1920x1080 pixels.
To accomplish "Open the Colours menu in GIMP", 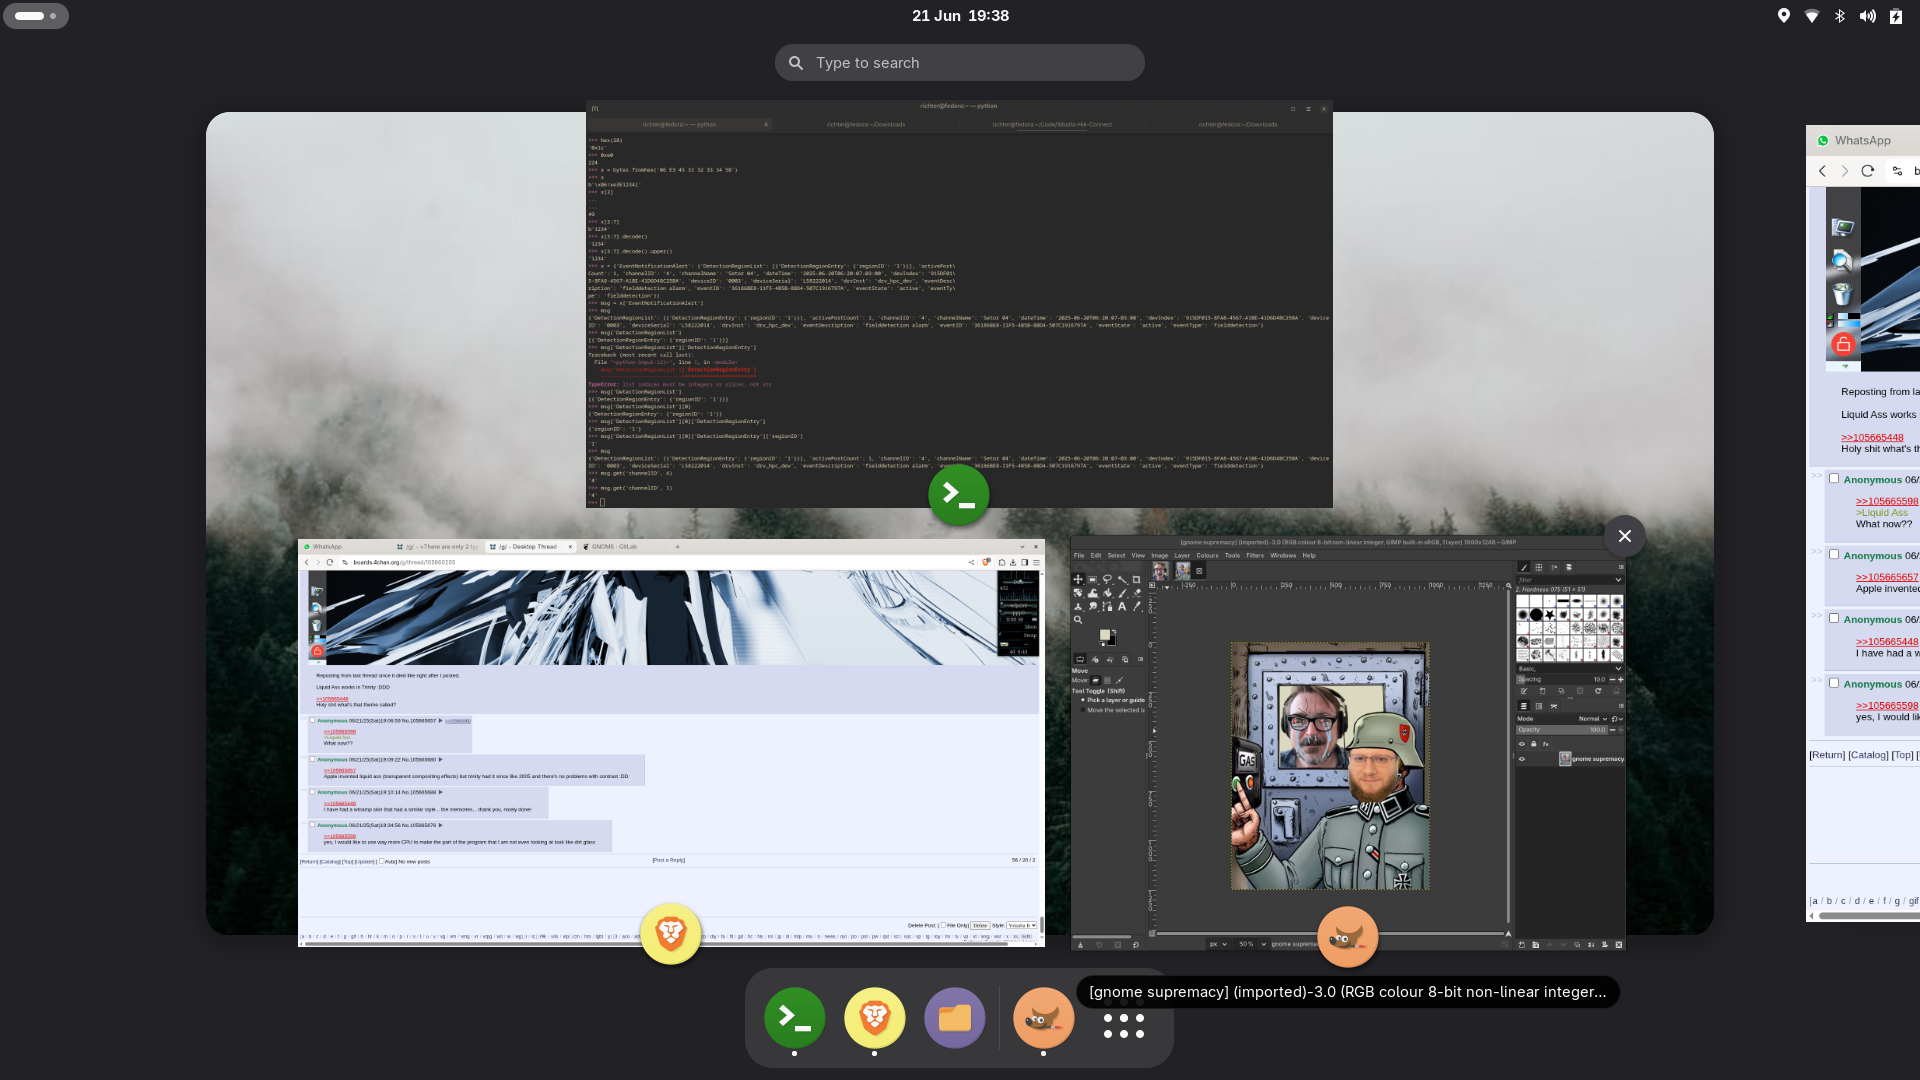I will (x=1207, y=555).
